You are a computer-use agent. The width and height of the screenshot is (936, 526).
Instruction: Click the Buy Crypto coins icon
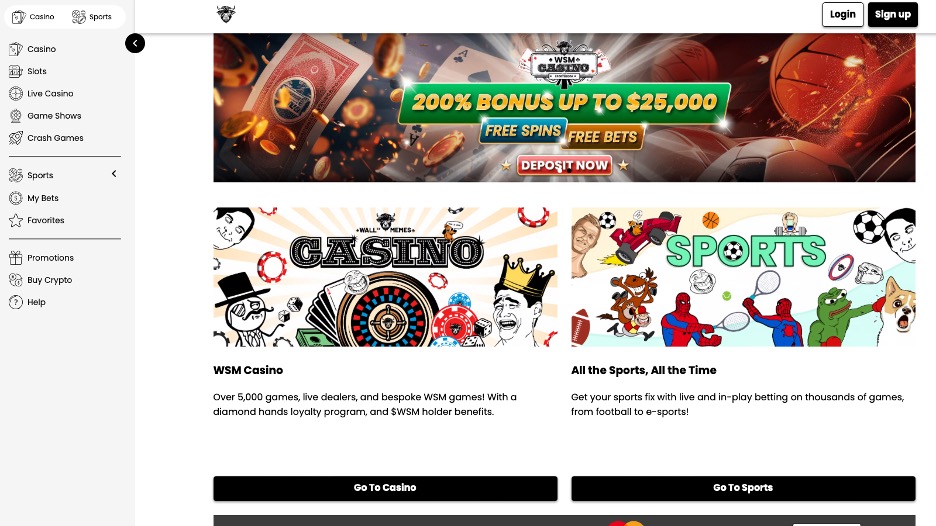(x=16, y=280)
